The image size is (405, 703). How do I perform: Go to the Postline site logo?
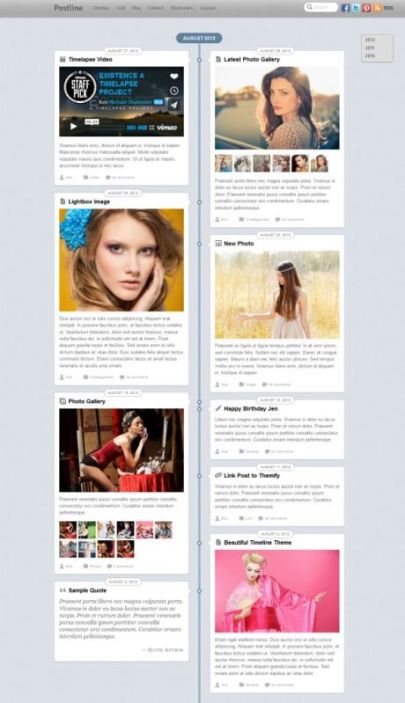click(x=68, y=8)
